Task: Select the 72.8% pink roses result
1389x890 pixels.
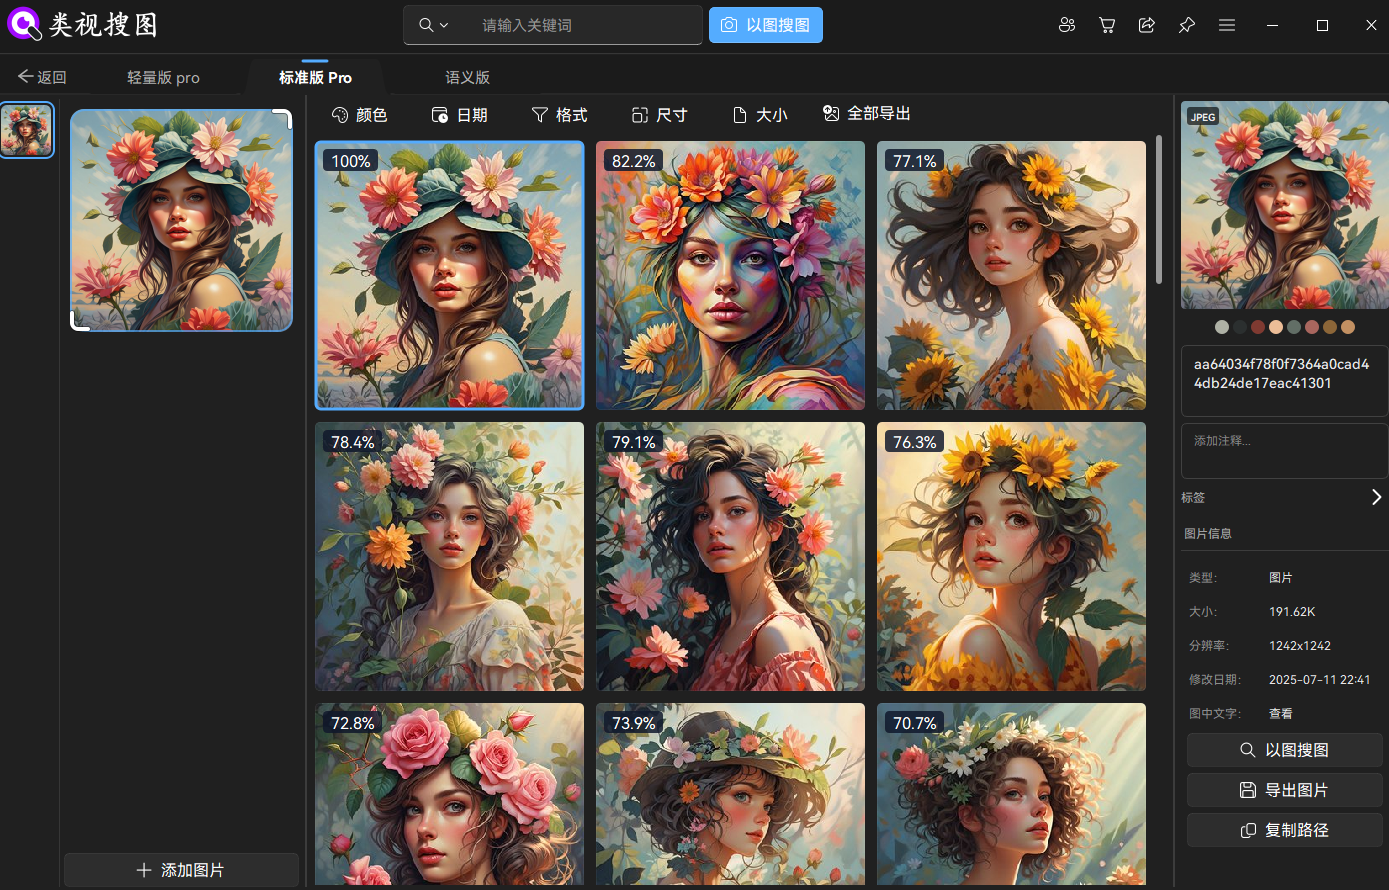Action: pyautogui.click(x=450, y=794)
